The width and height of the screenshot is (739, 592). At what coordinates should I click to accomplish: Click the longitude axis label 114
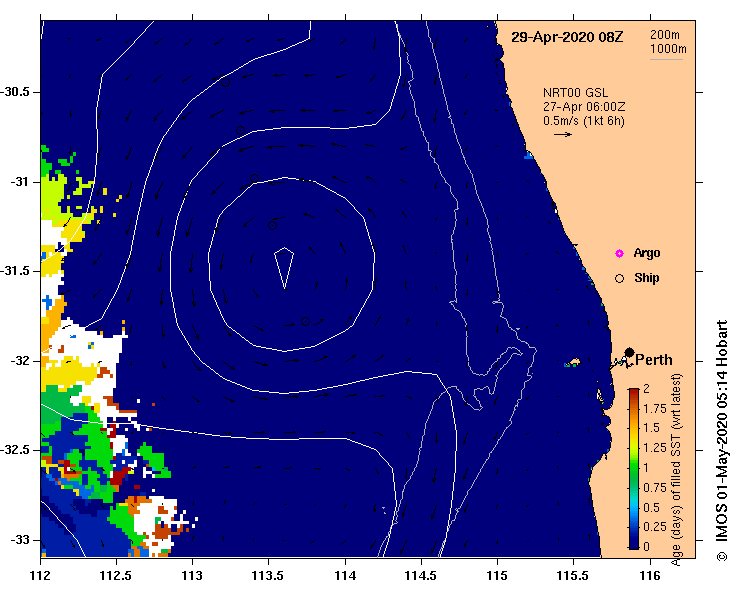(x=345, y=576)
